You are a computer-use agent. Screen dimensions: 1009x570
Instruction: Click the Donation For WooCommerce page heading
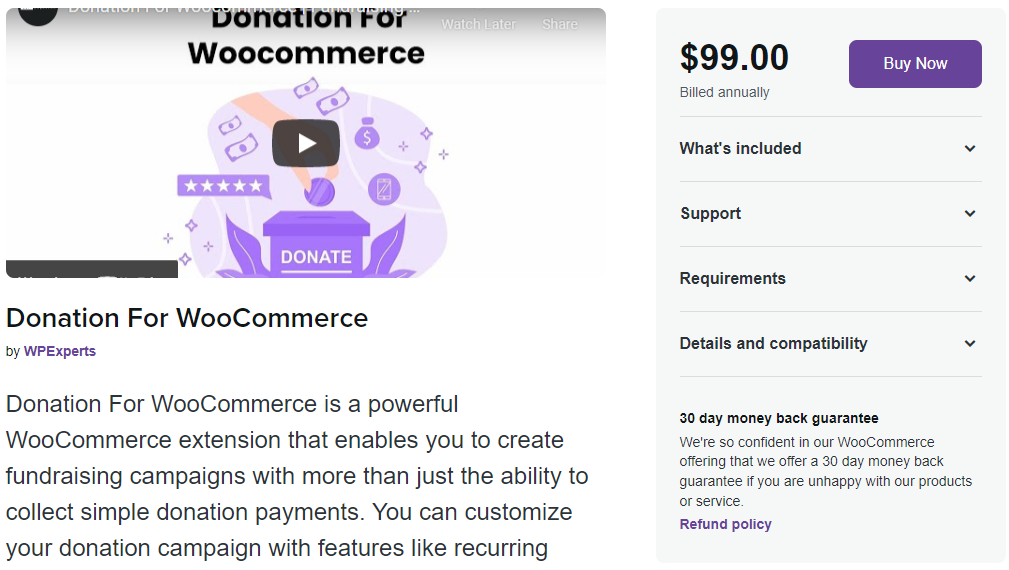(x=187, y=318)
